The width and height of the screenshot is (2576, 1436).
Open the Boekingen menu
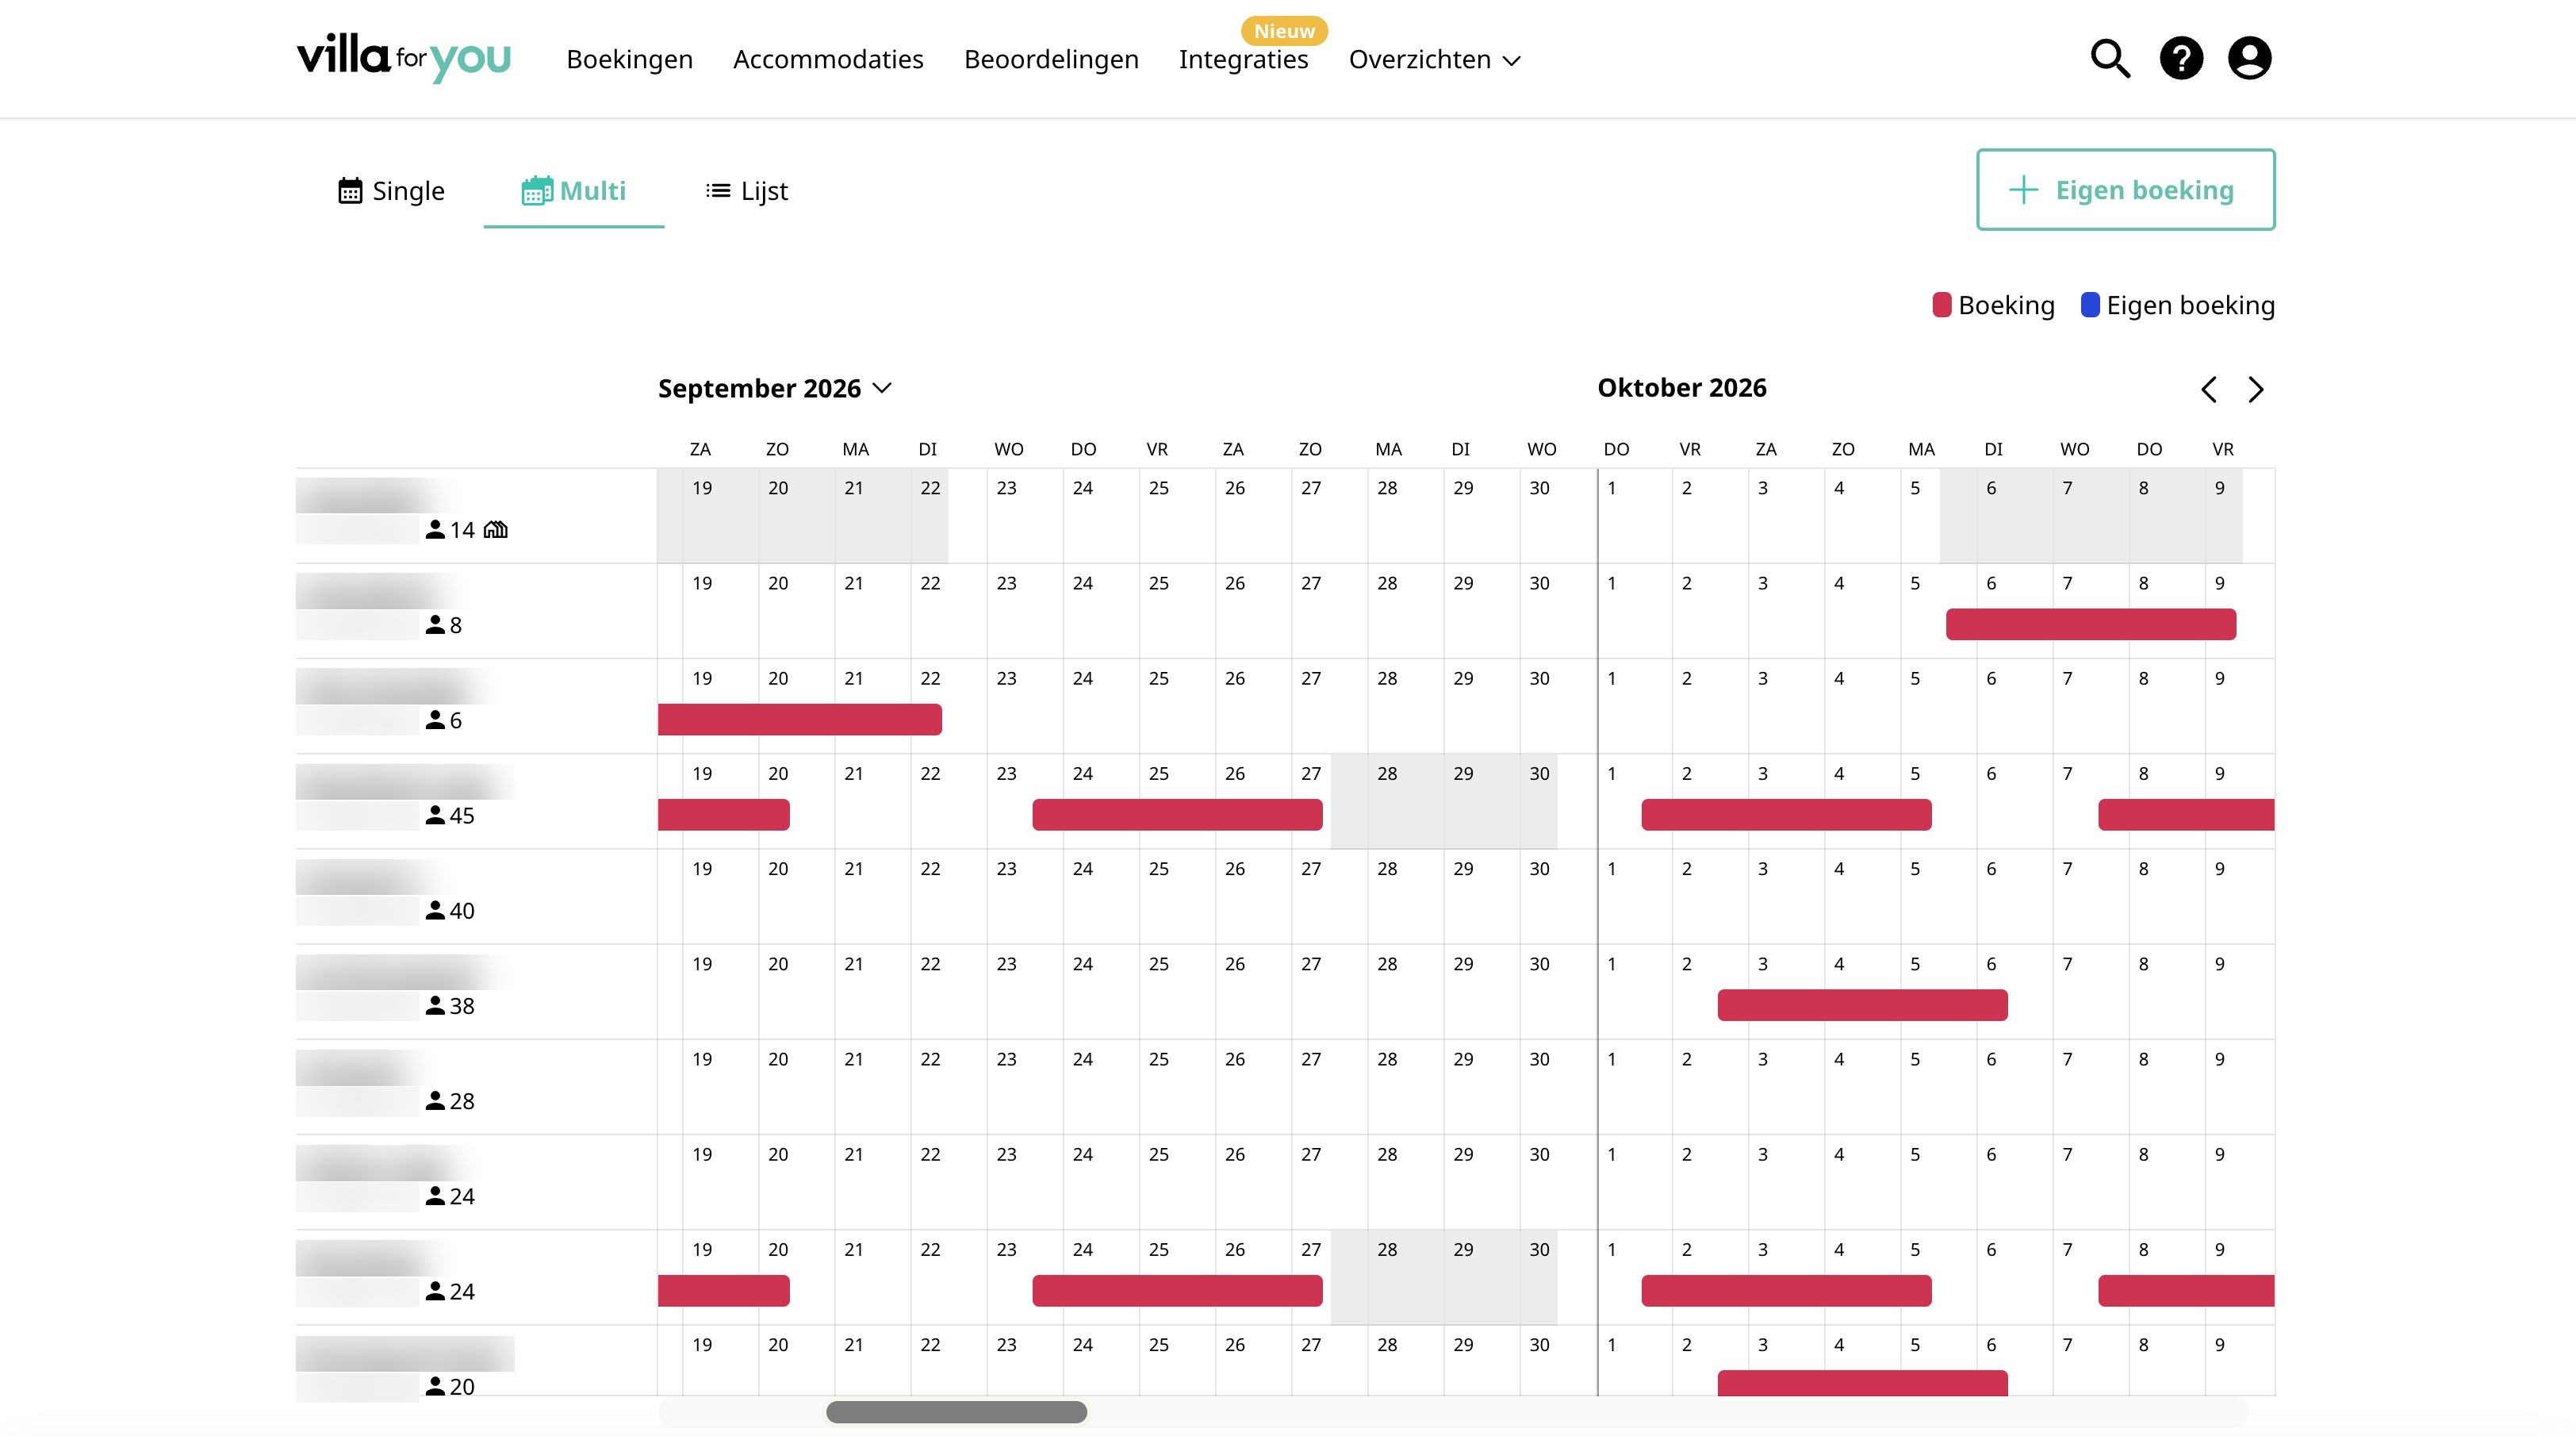point(630,59)
